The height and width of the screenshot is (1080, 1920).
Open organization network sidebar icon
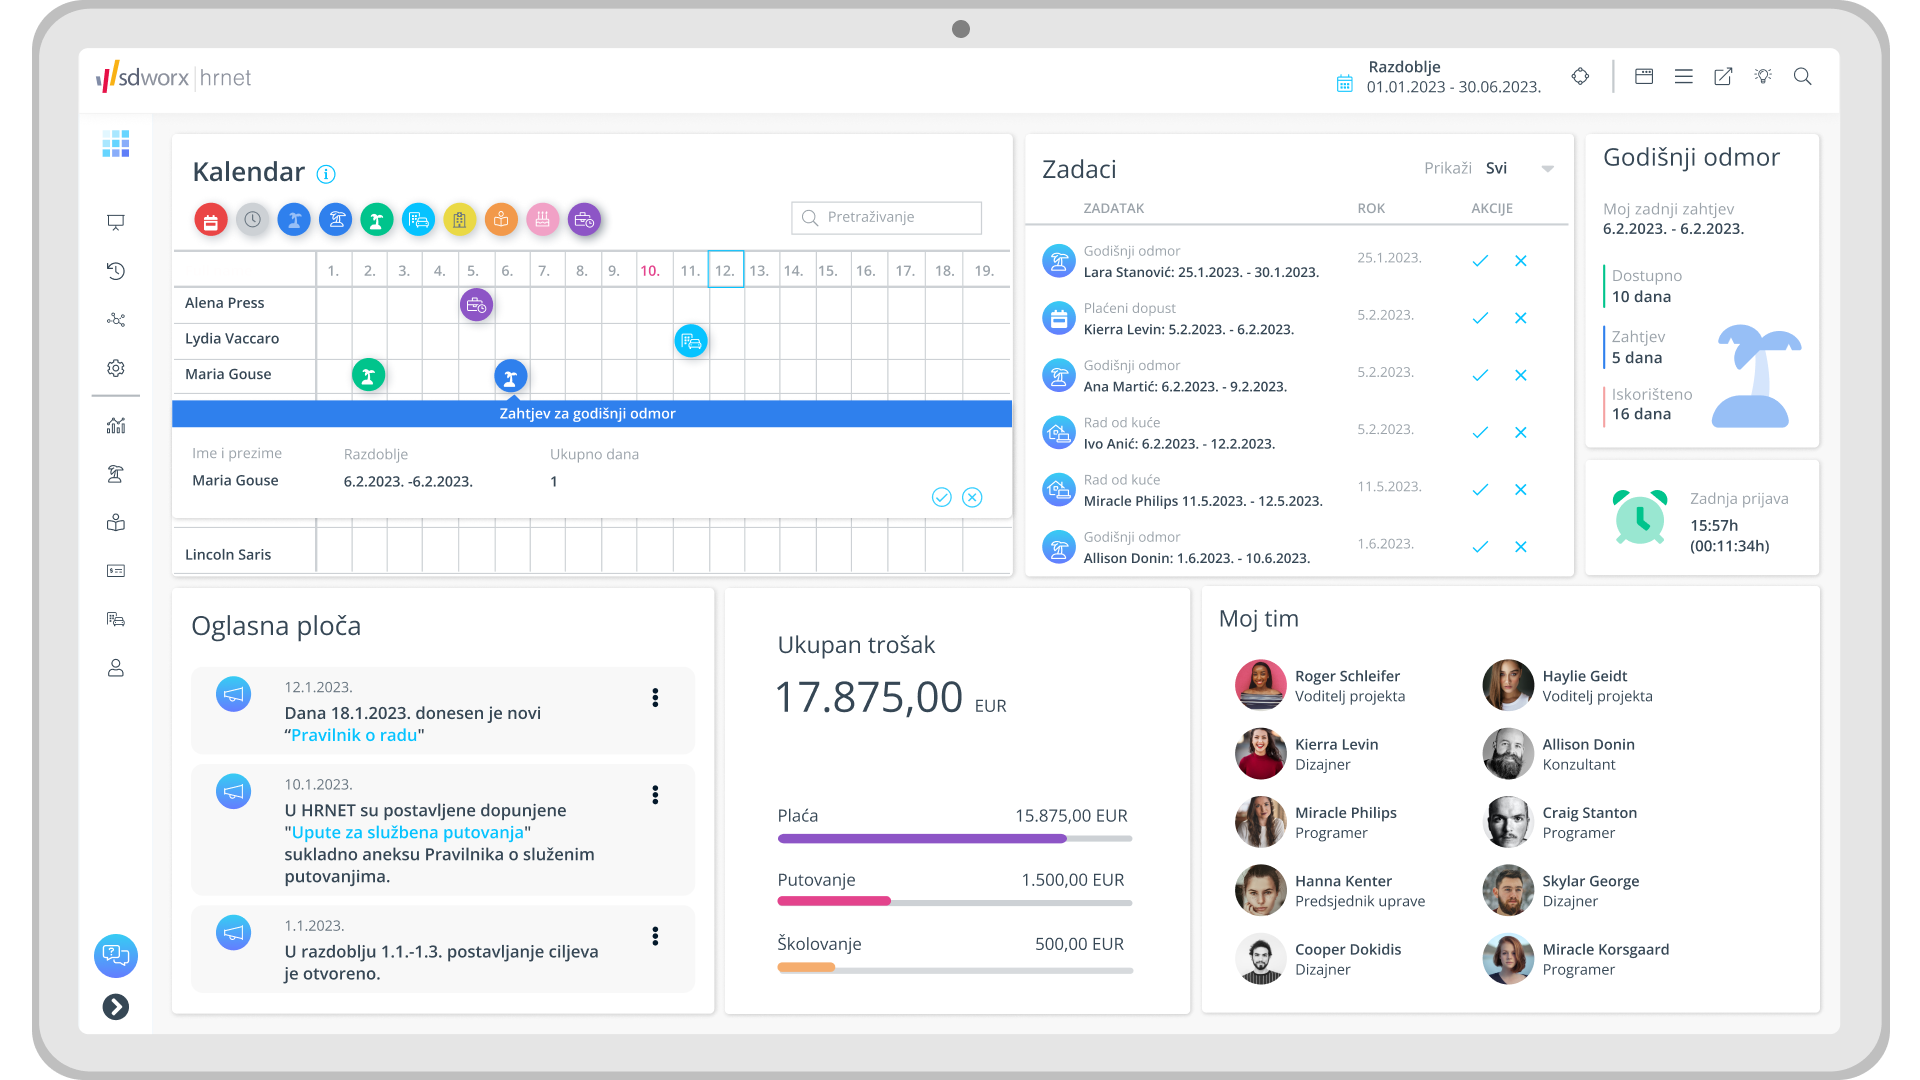point(116,320)
